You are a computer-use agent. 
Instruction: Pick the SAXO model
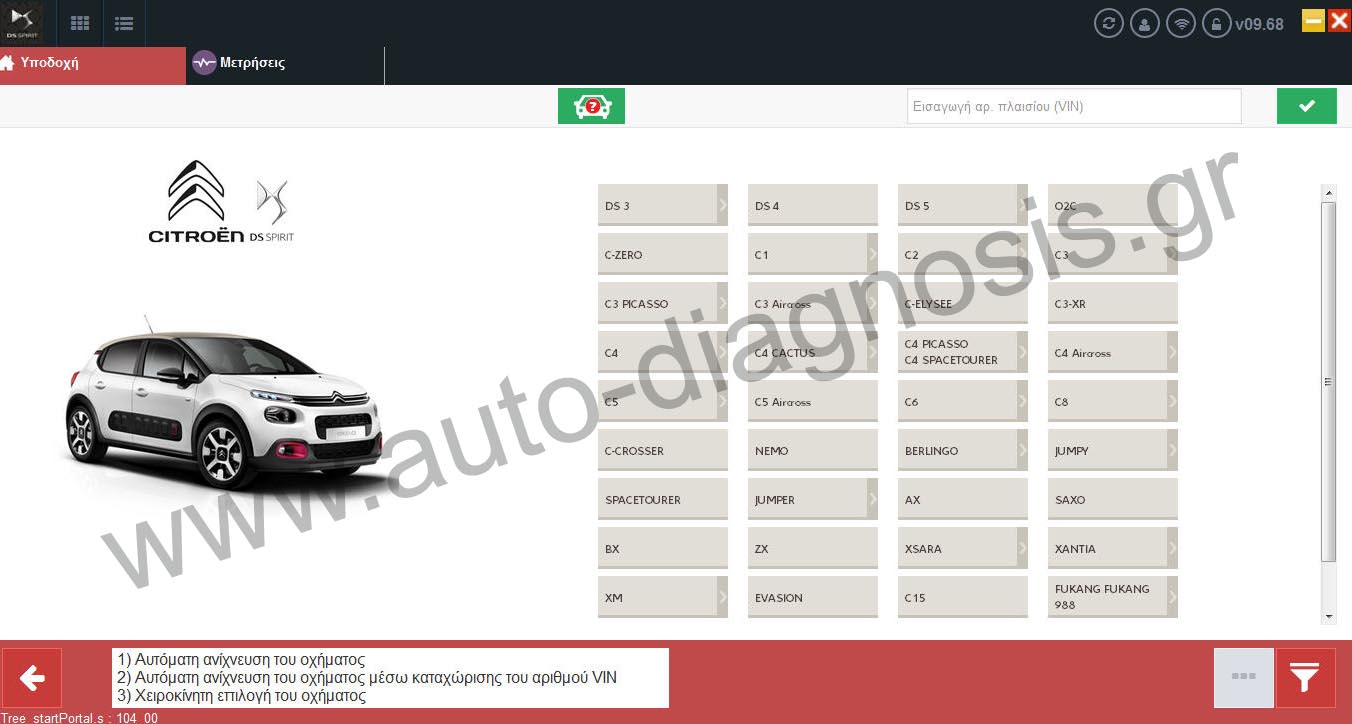[x=1113, y=499]
